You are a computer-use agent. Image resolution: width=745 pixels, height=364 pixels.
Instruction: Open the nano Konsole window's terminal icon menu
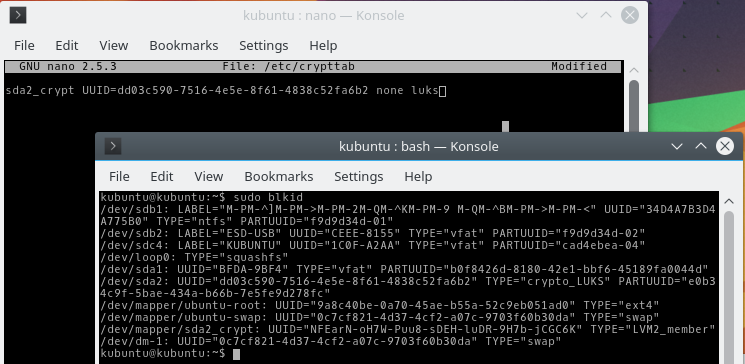click(x=18, y=15)
